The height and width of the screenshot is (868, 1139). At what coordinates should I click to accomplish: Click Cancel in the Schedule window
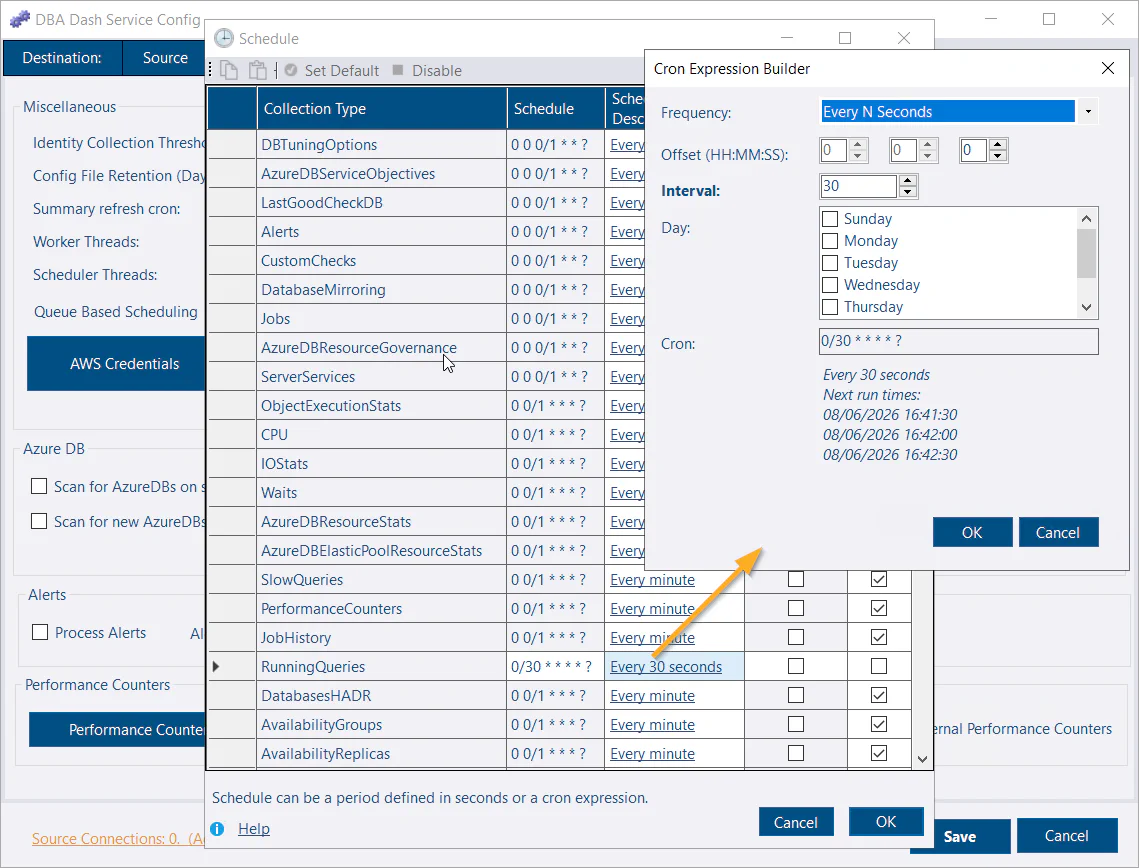point(795,822)
